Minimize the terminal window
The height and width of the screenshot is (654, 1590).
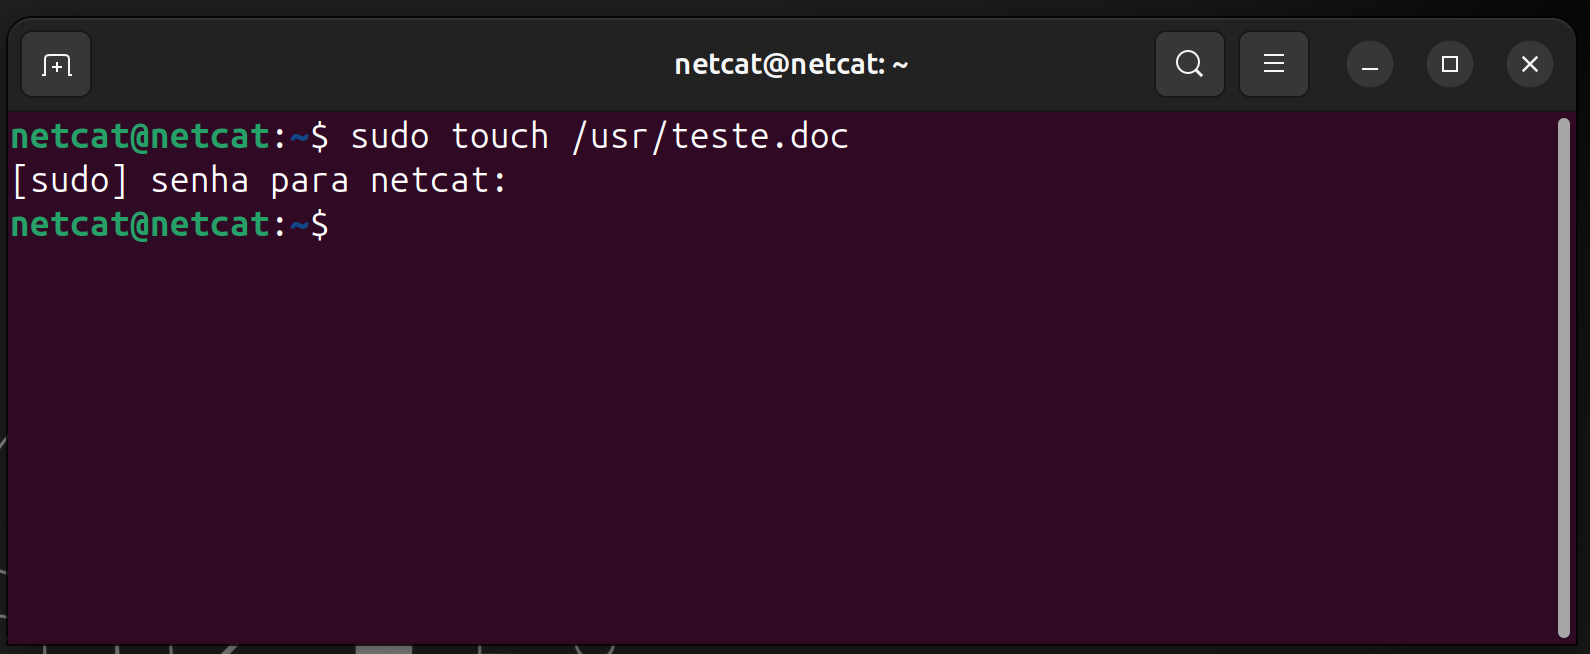tap(1370, 65)
